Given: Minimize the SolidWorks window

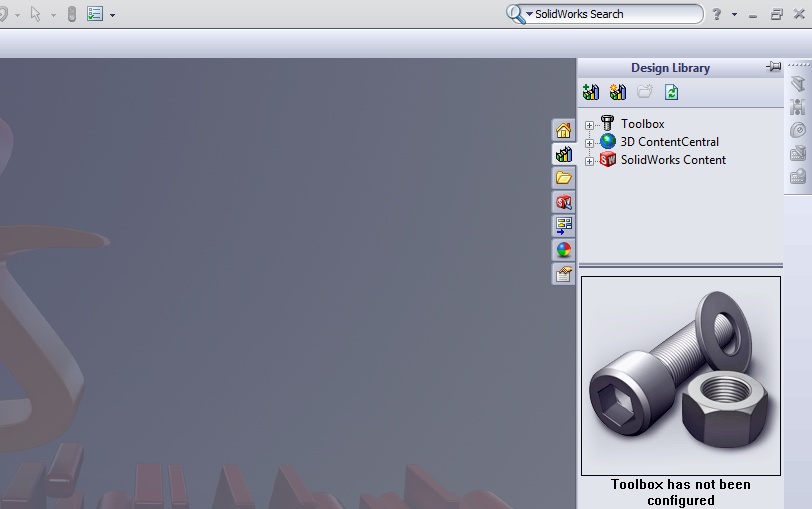Looking at the screenshot, I should (x=753, y=15).
